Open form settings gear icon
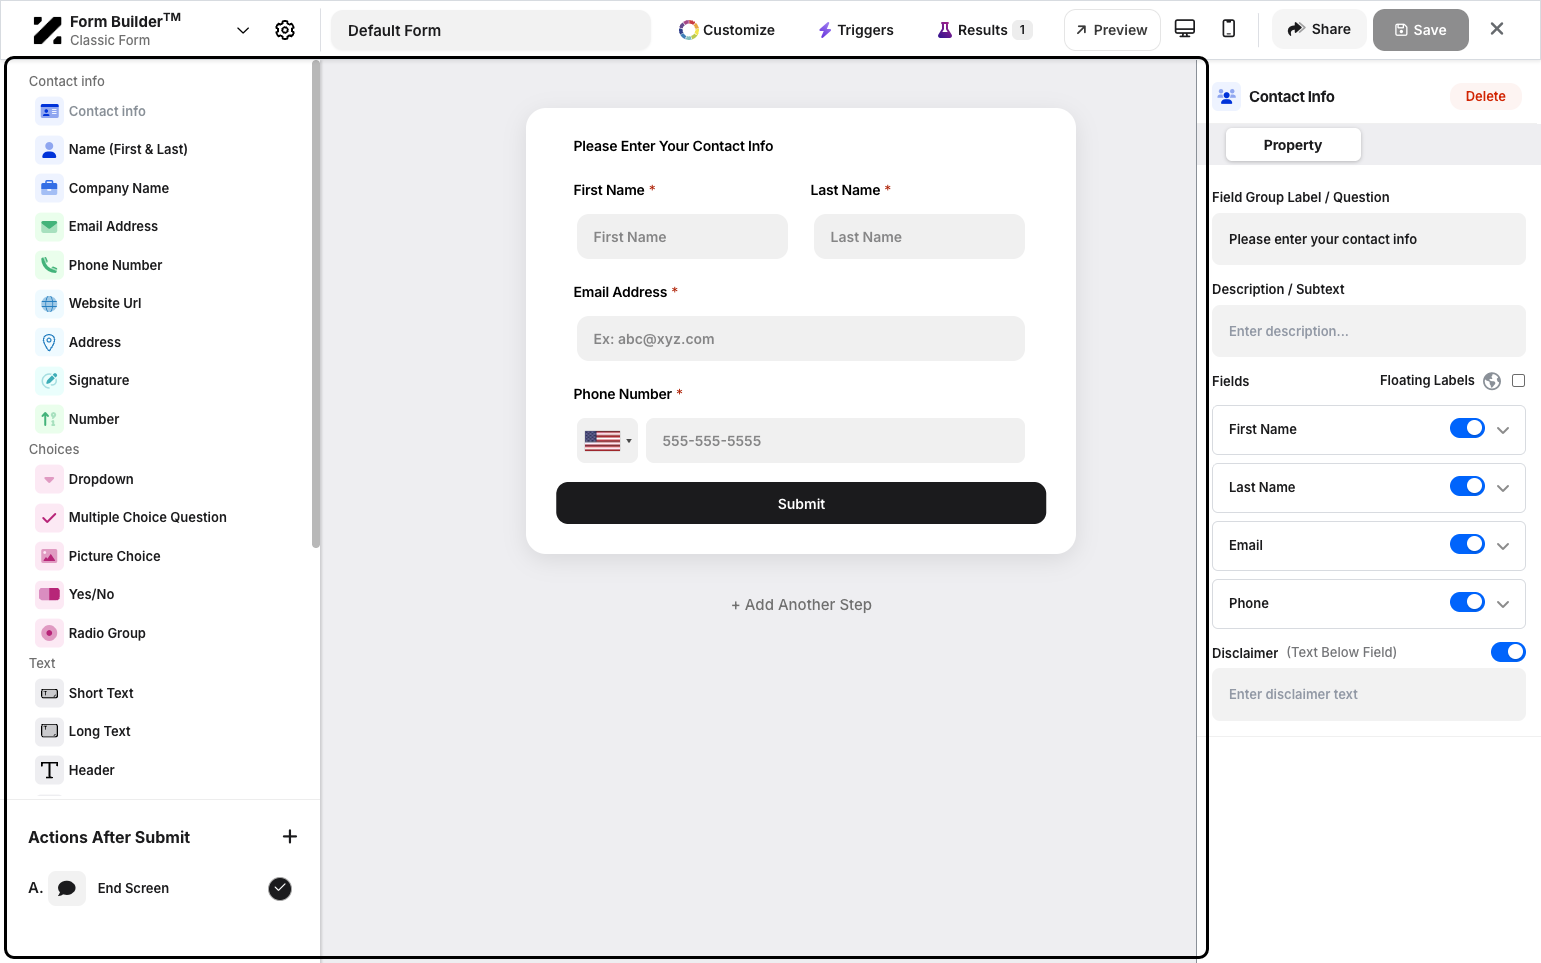The width and height of the screenshot is (1541, 963). point(285,30)
